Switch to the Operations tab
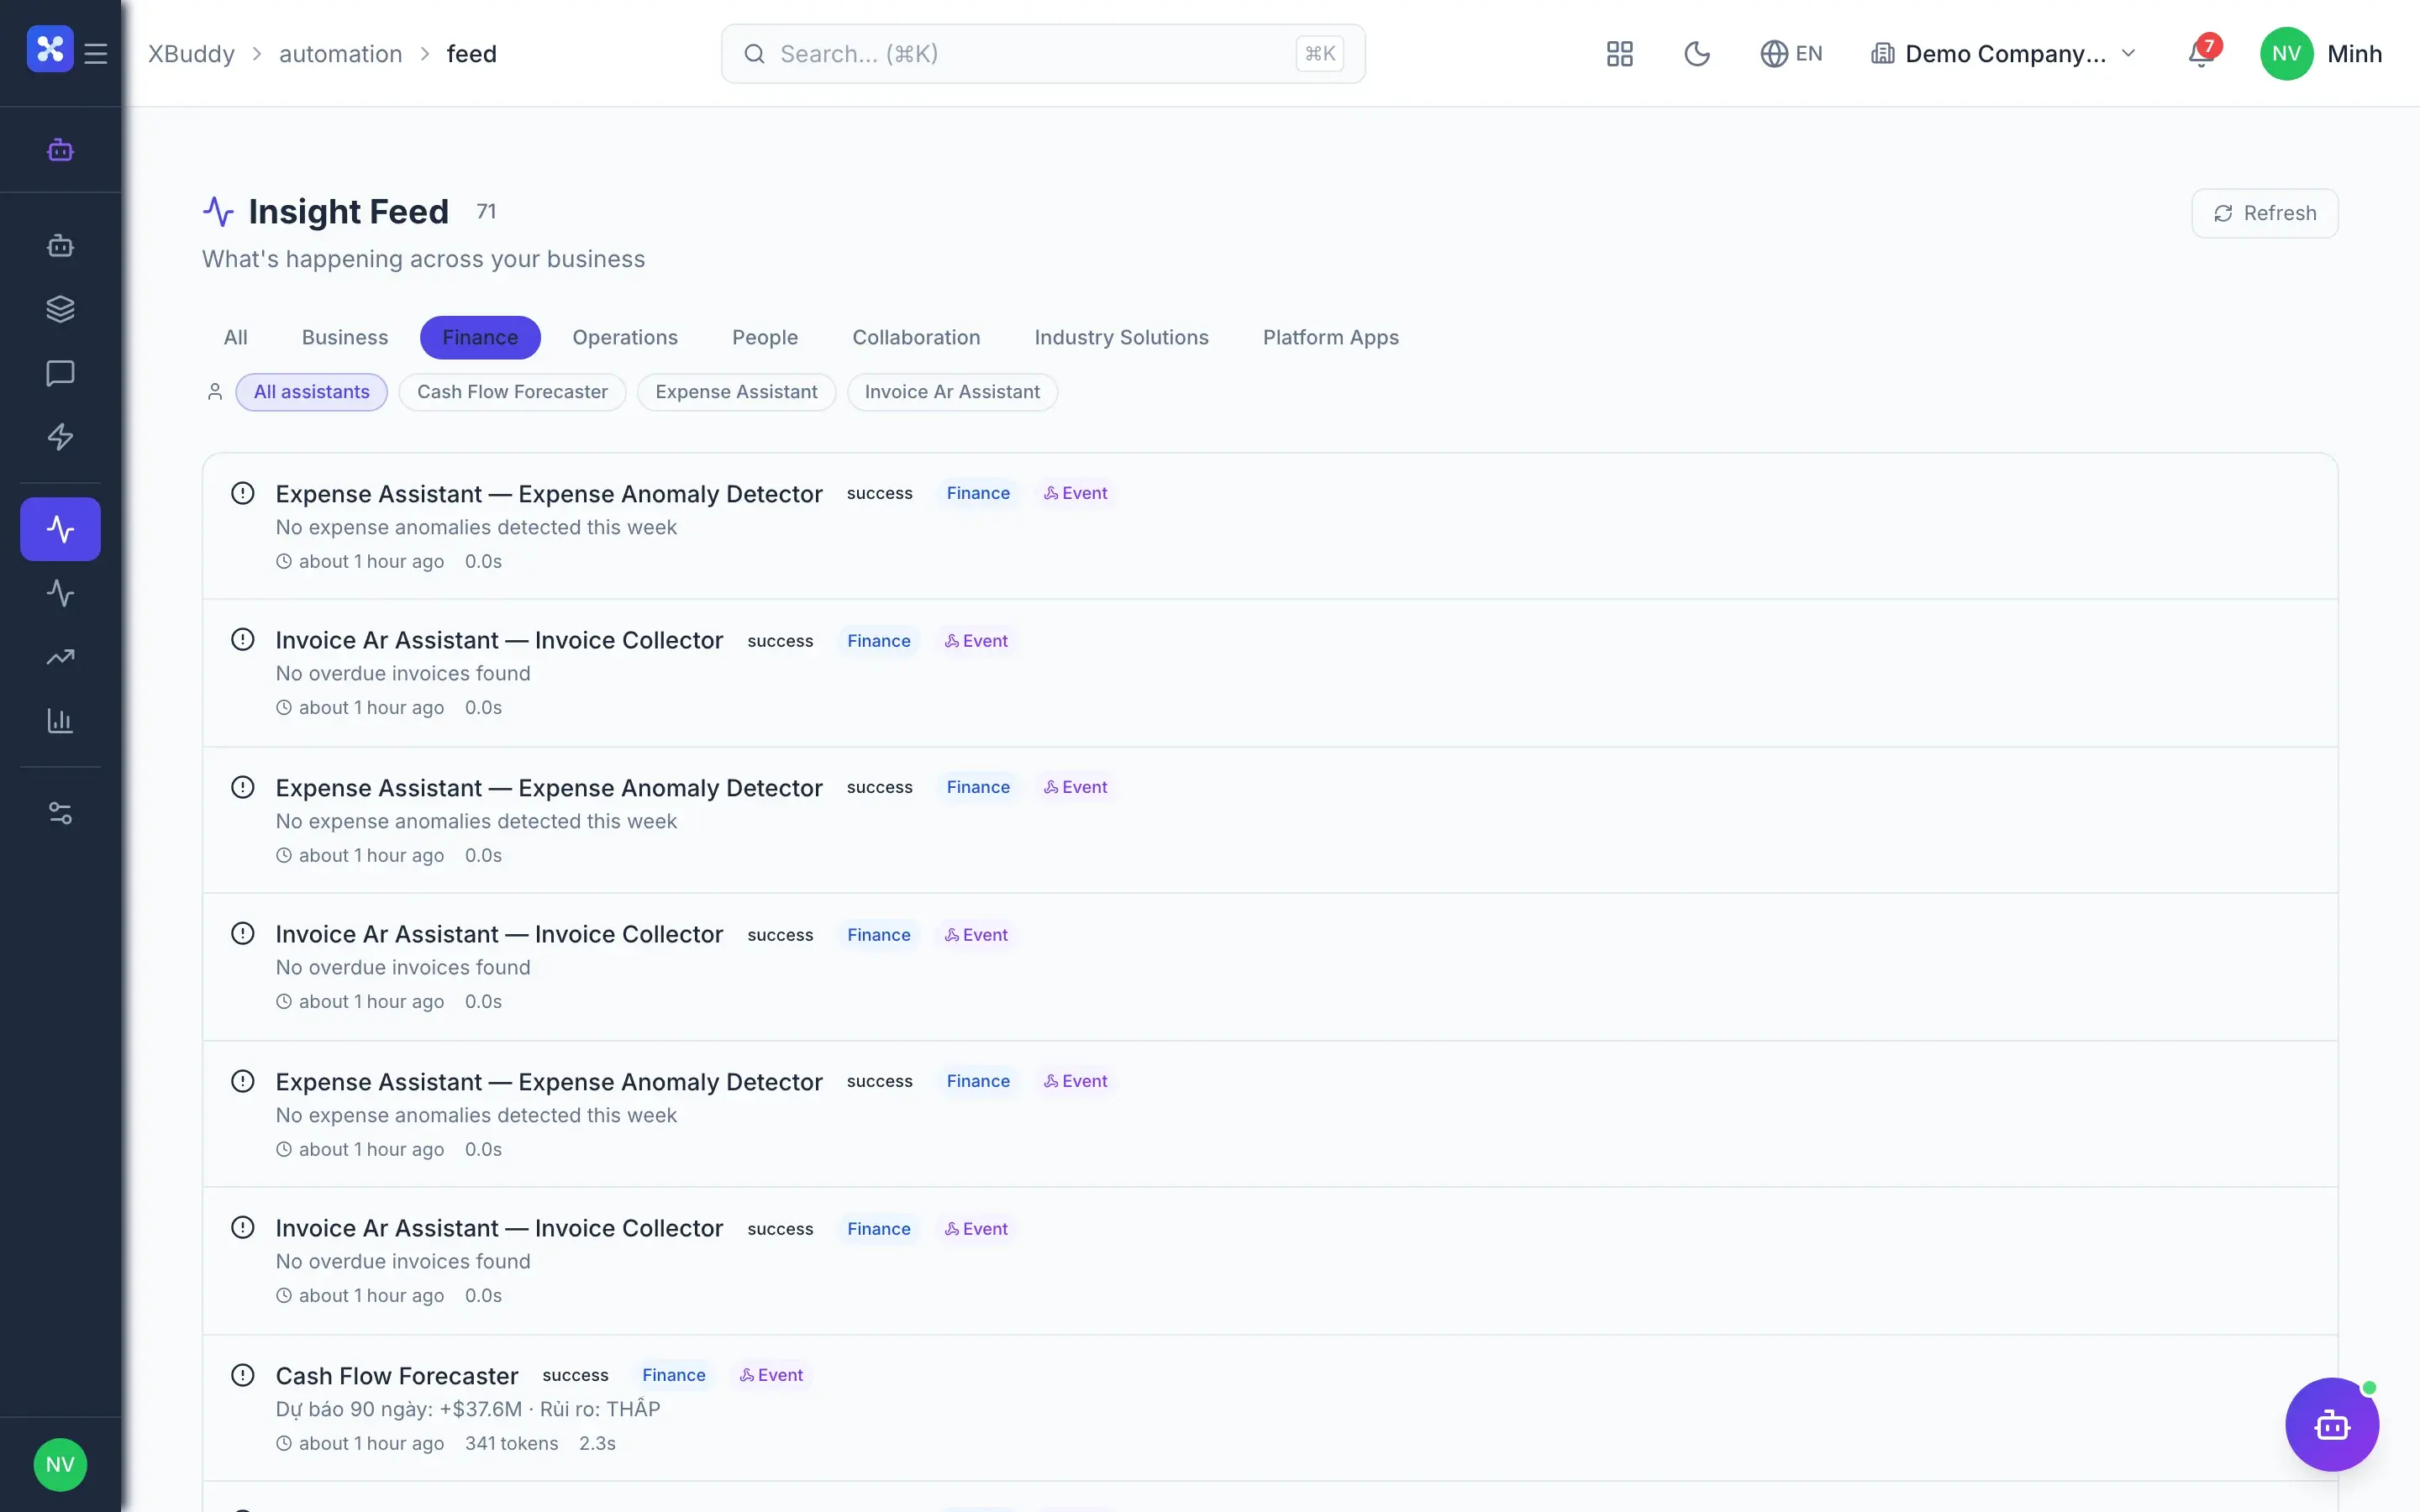2420x1512 pixels. point(625,337)
